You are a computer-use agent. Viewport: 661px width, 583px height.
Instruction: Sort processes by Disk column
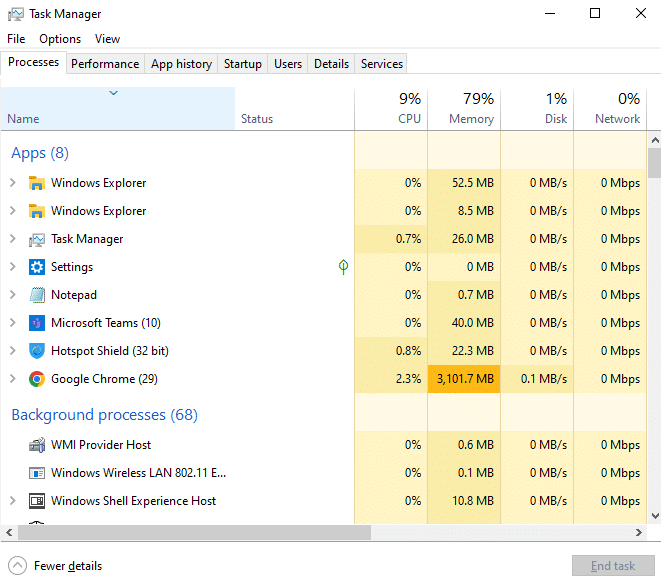pos(537,108)
